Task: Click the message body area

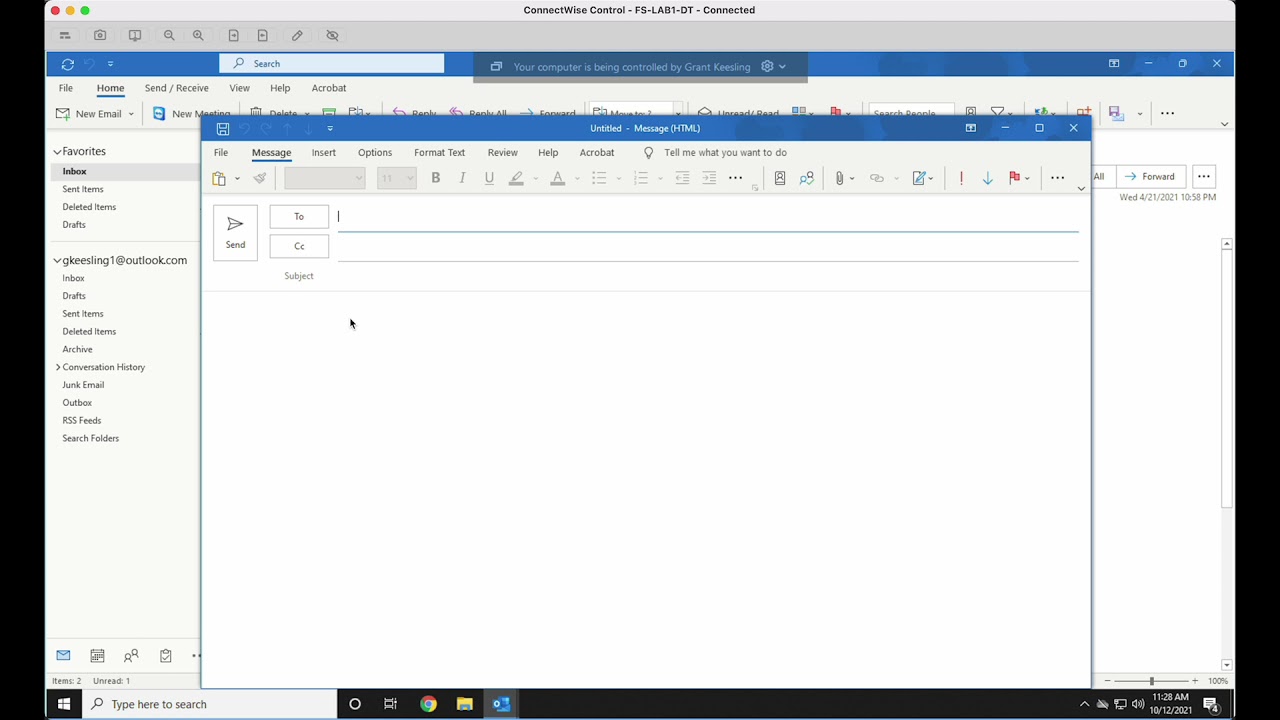Action: [x=645, y=488]
